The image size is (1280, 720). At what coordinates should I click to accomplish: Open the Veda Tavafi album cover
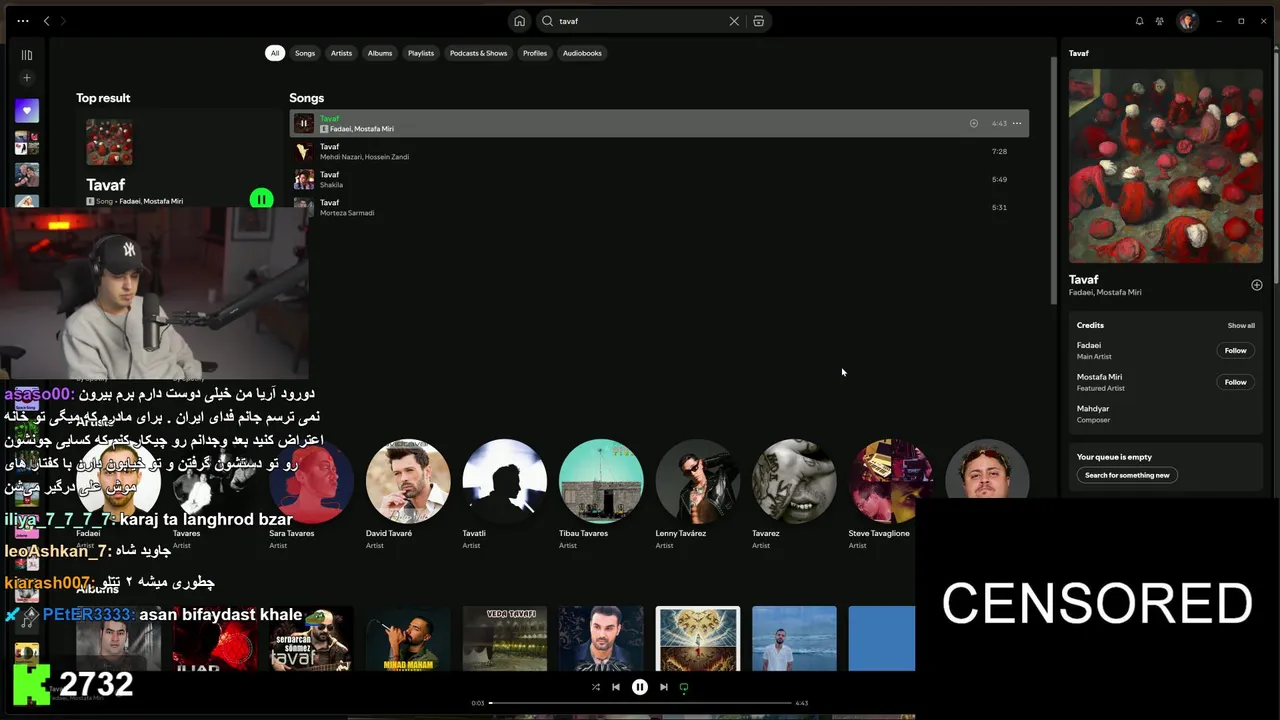(504, 638)
